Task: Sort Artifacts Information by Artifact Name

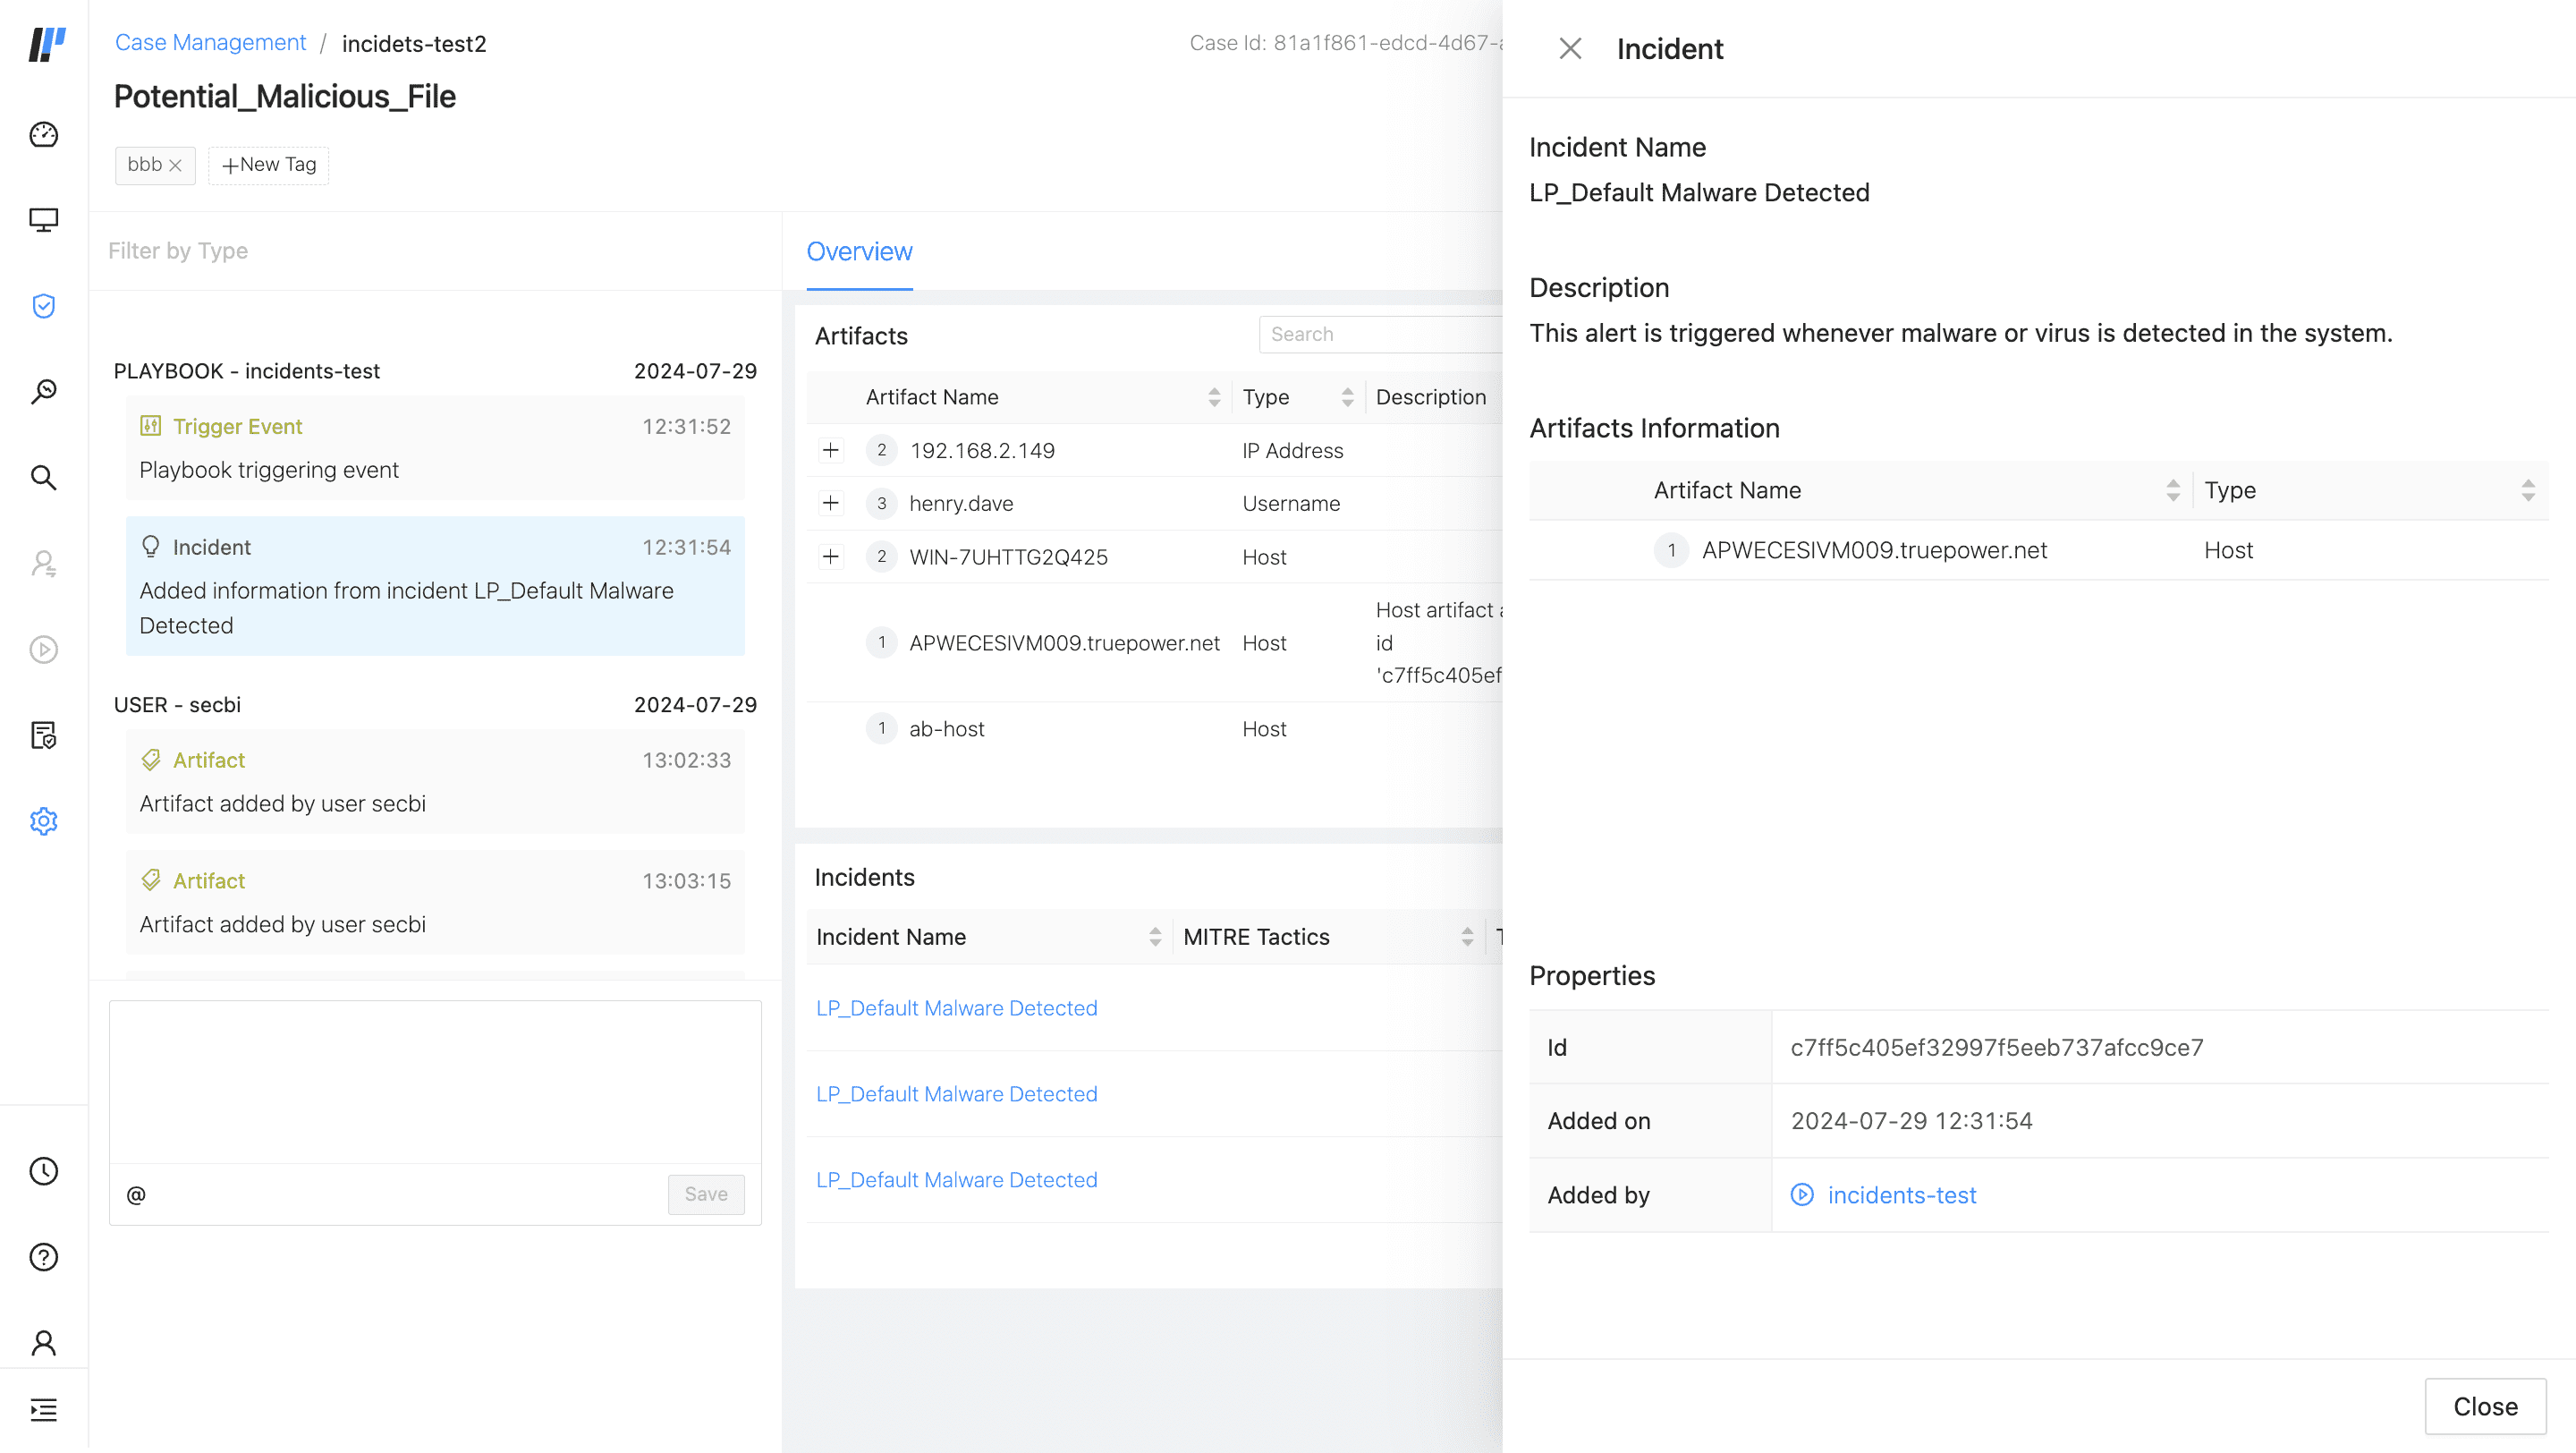Action: click(x=2172, y=490)
